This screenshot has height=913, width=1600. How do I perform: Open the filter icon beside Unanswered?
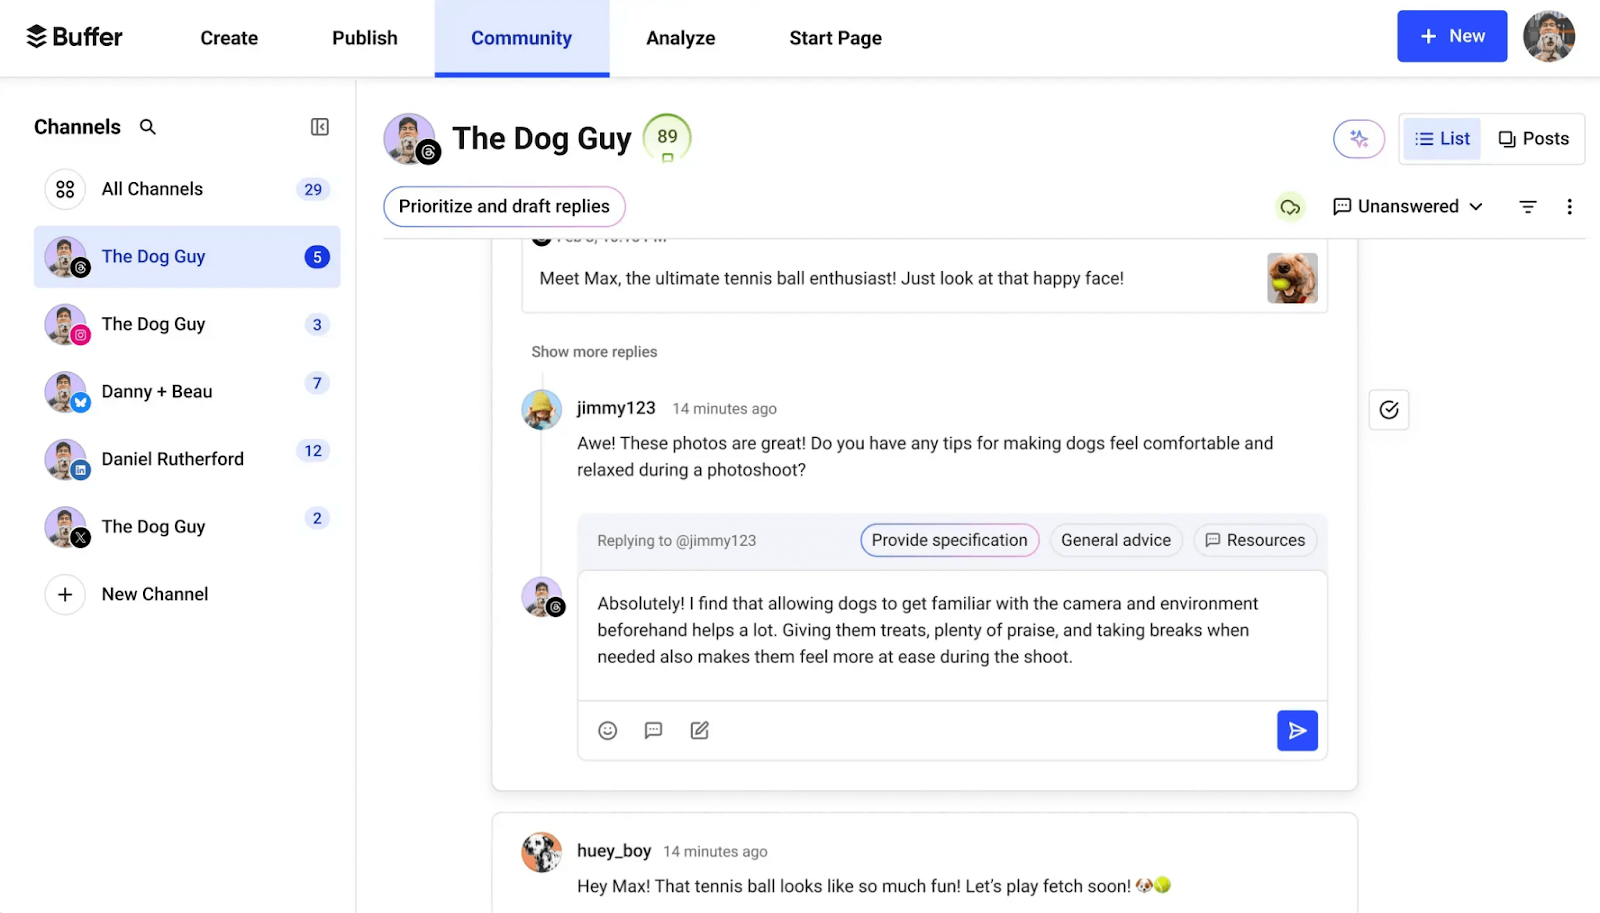pos(1527,206)
